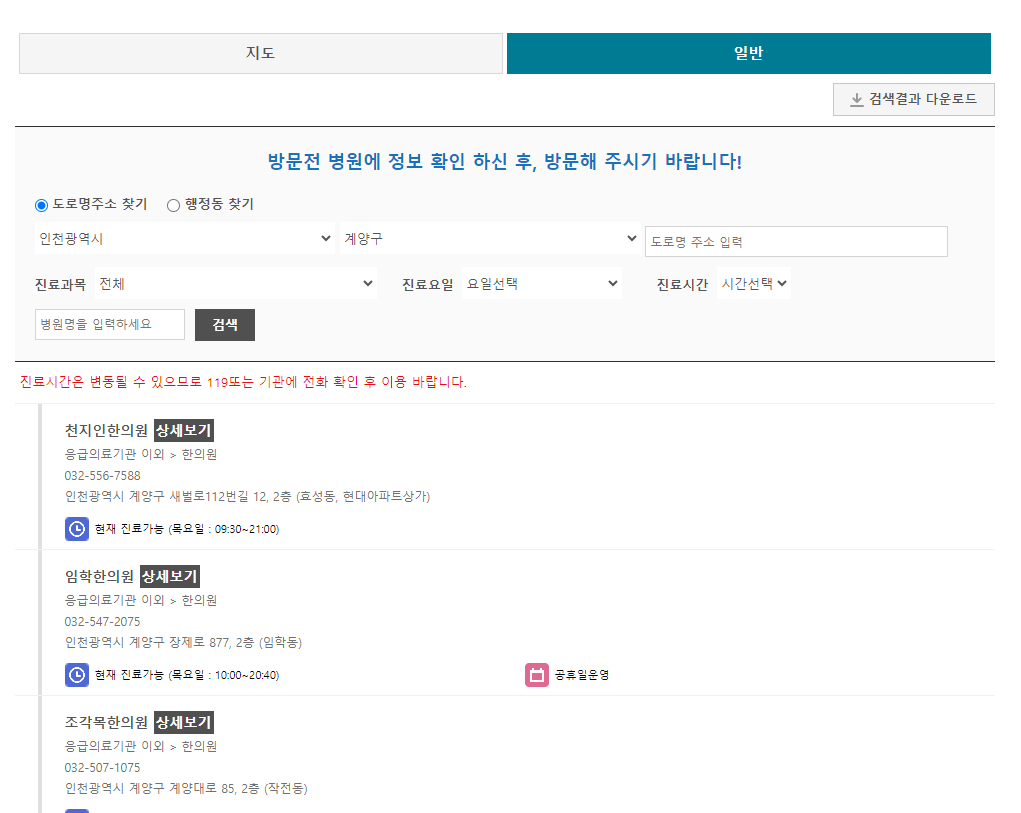Click the 임학한의원 clinic name

[x=99, y=576]
